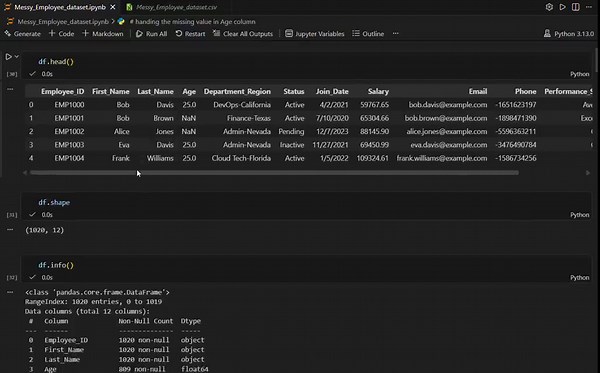600x373 pixels.
Task: Run All notebook cells
Action: coord(152,34)
